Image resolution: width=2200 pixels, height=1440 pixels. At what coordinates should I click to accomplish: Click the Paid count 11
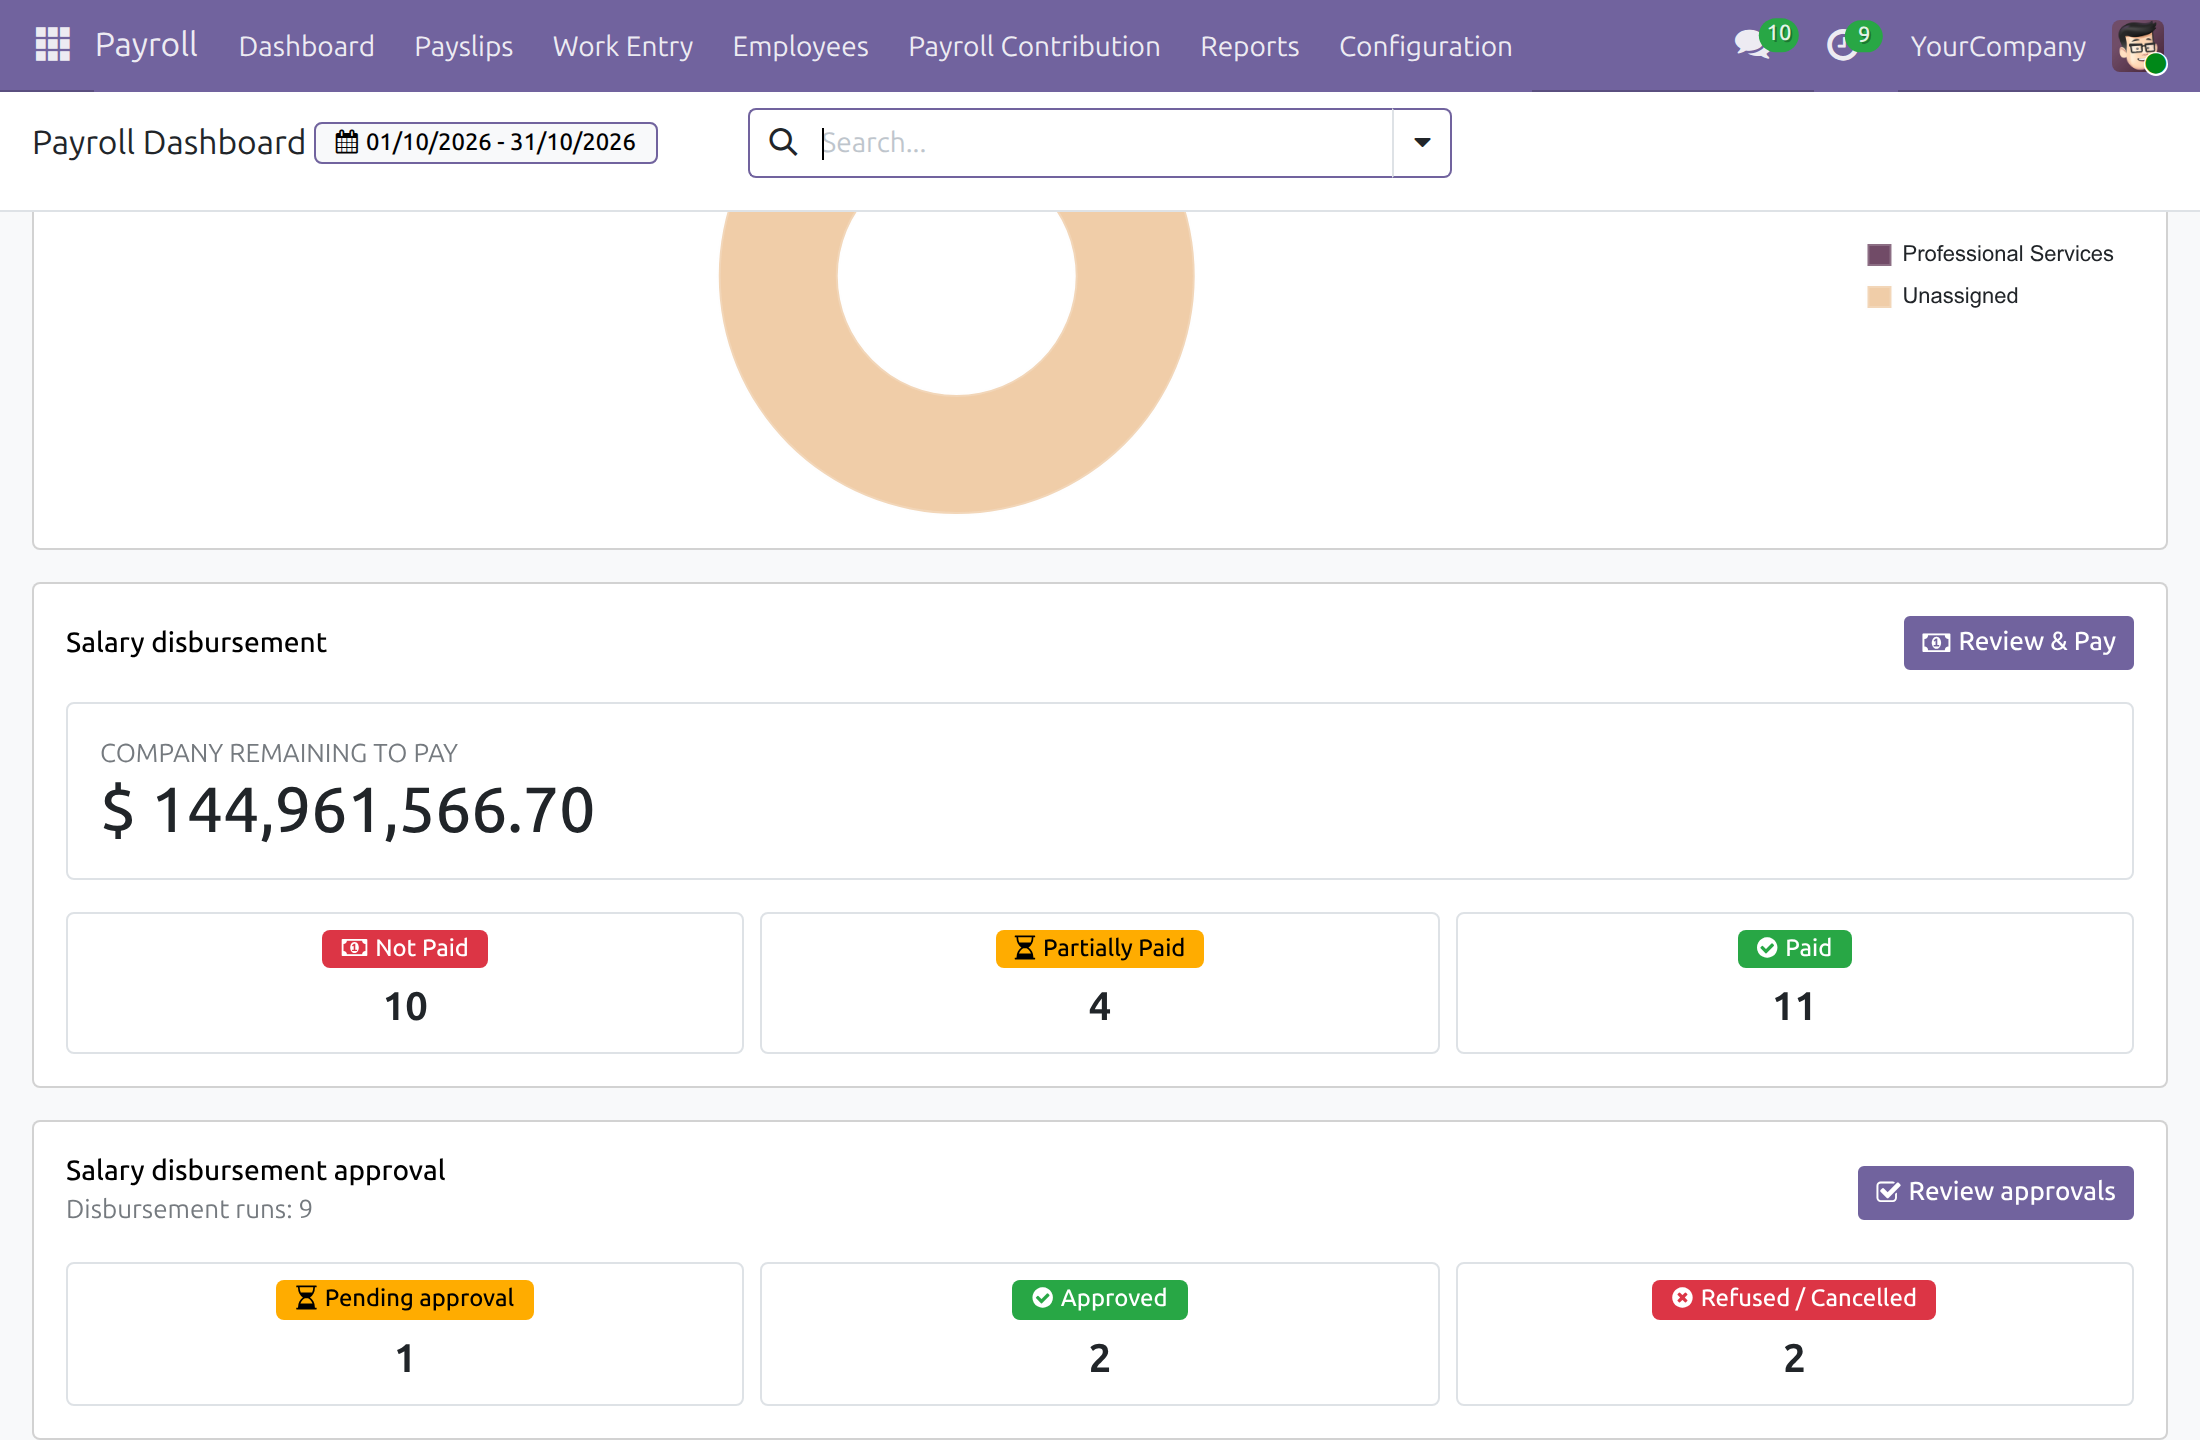(1794, 1006)
